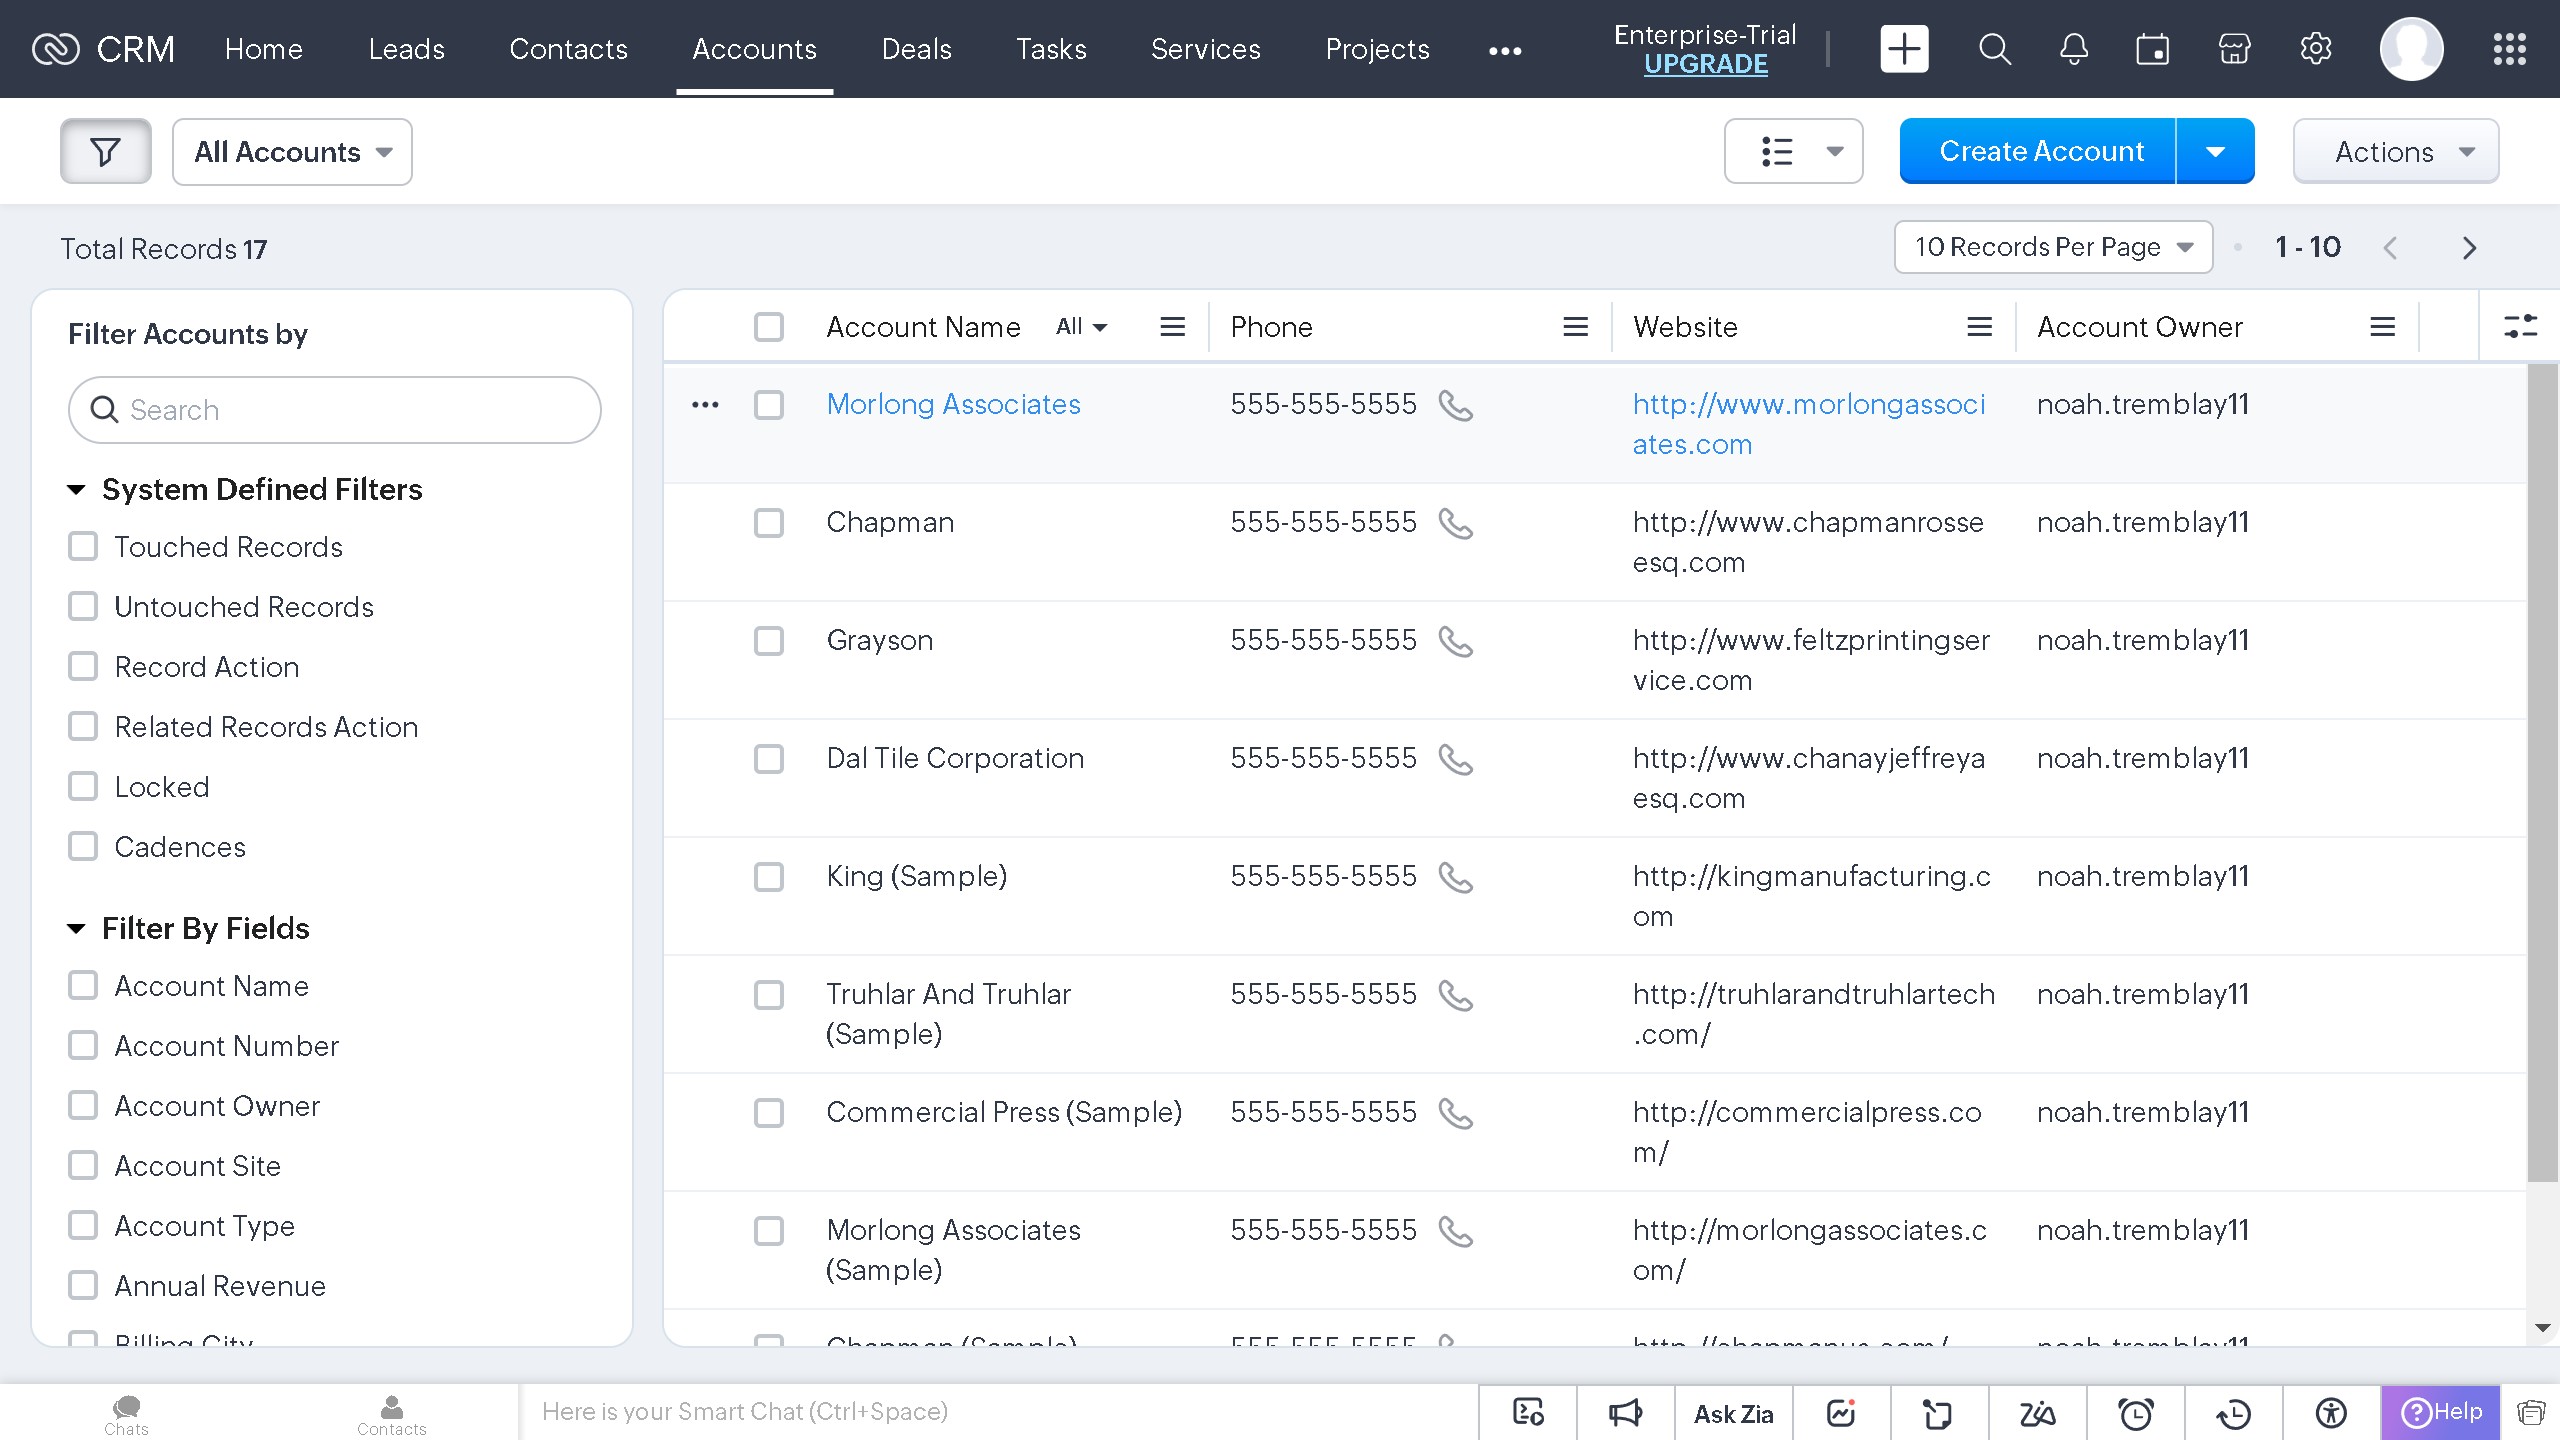Open the calendar icon in top bar
The width and height of the screenshot is (2560, 1440).
tap(2153, 49)
